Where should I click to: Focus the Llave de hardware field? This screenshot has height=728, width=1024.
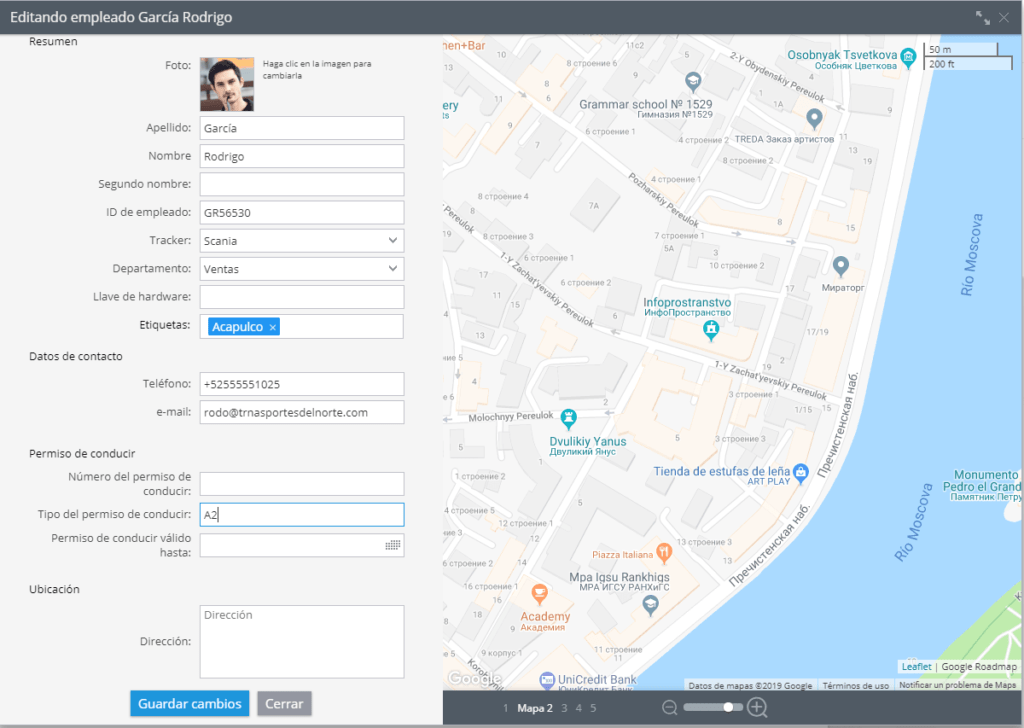302,297
